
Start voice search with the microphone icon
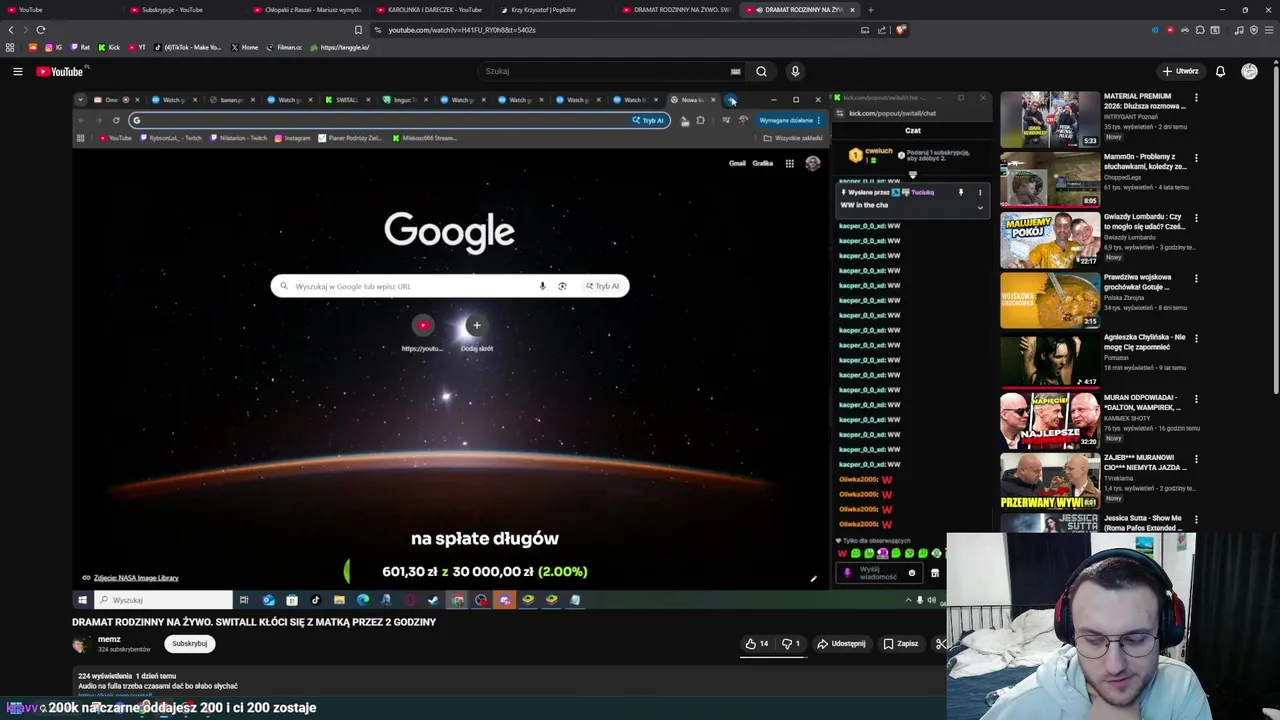click(795, 71)
